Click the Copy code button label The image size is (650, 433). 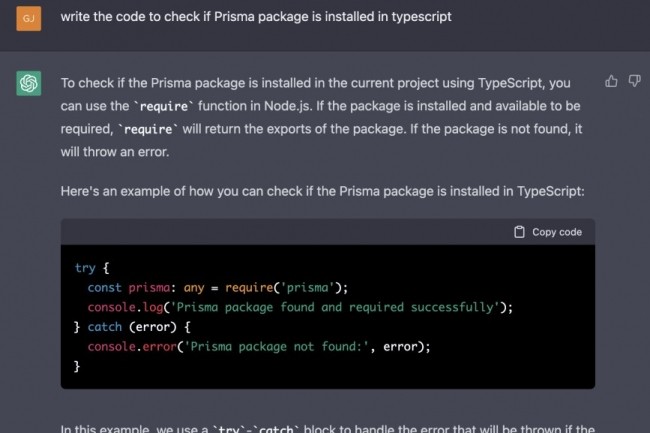[x=557, y=232]
